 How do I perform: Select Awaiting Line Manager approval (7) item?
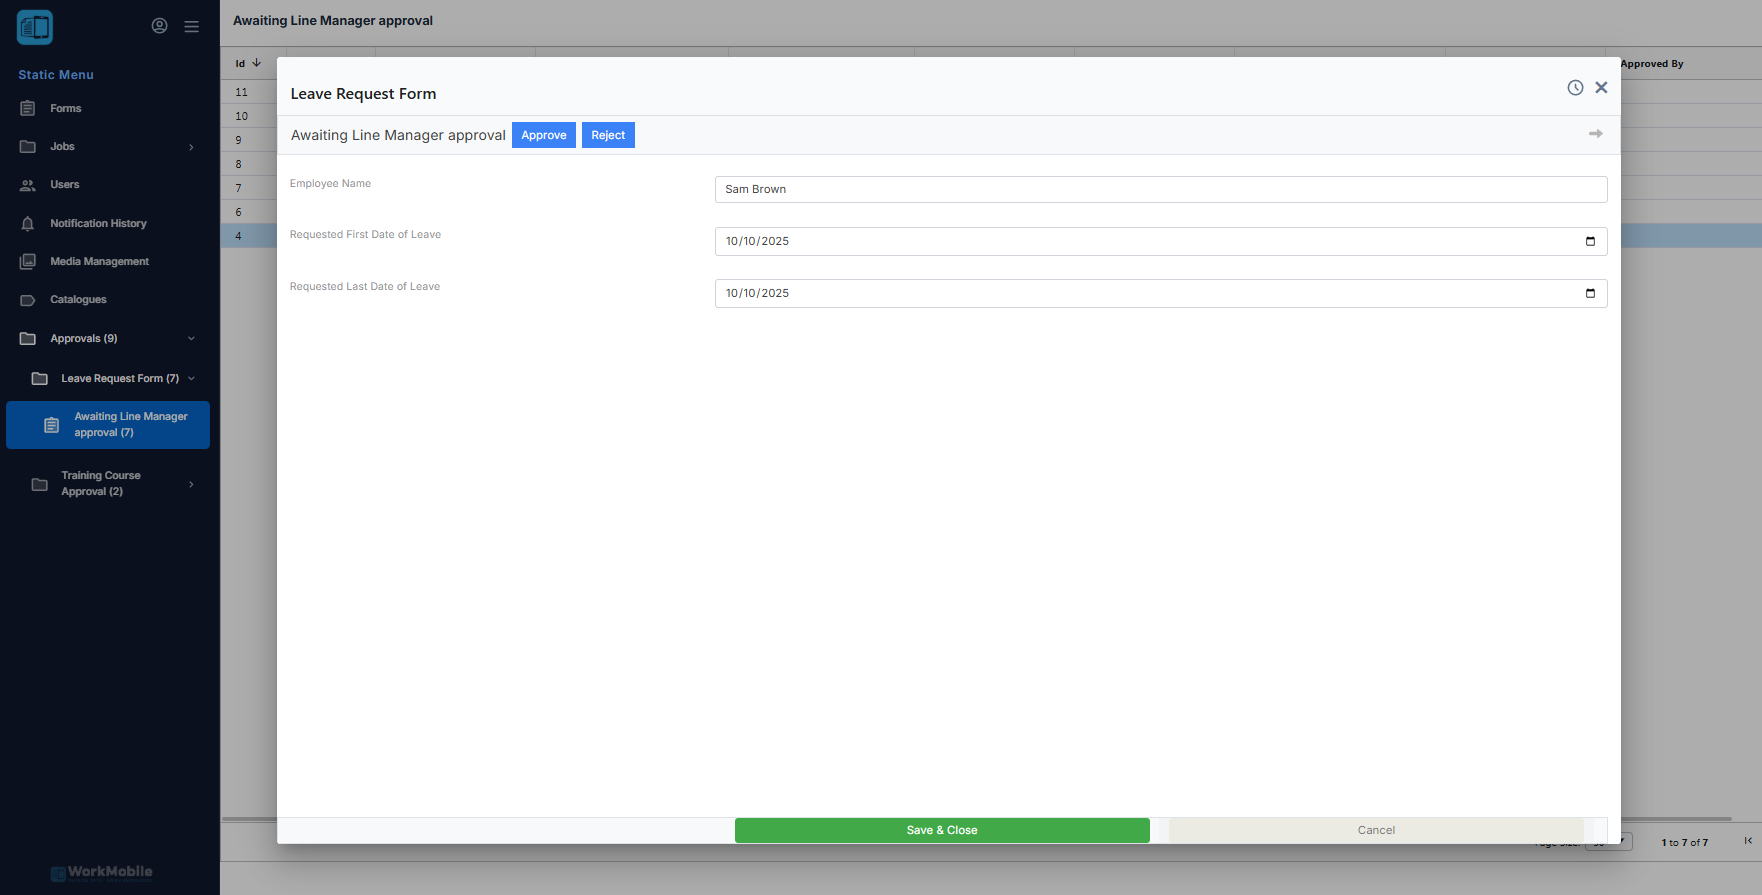[108, 425]
